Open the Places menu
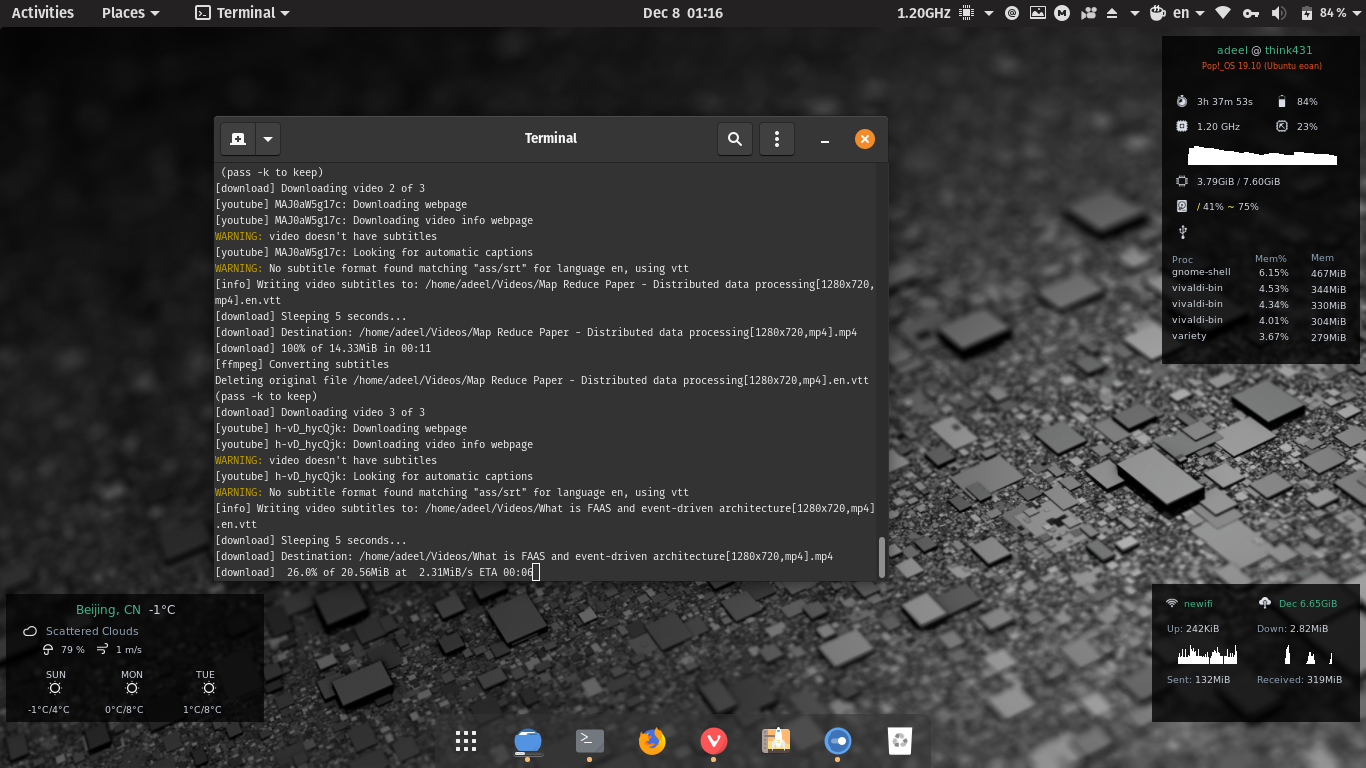The height and width of the screenshot is (768, 1366). [x=130, y=13]
